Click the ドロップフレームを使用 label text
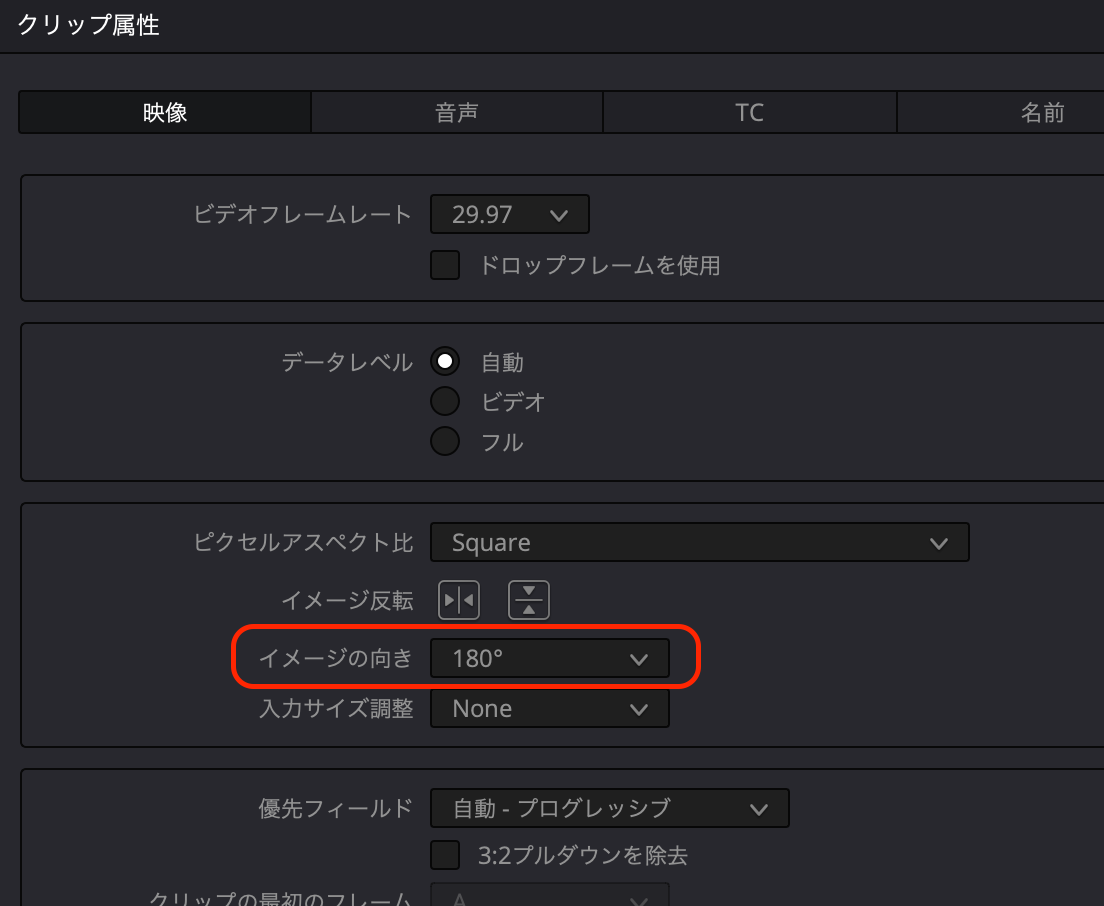This screenshot has width=1104, height=906. click(x=599, y=265)
